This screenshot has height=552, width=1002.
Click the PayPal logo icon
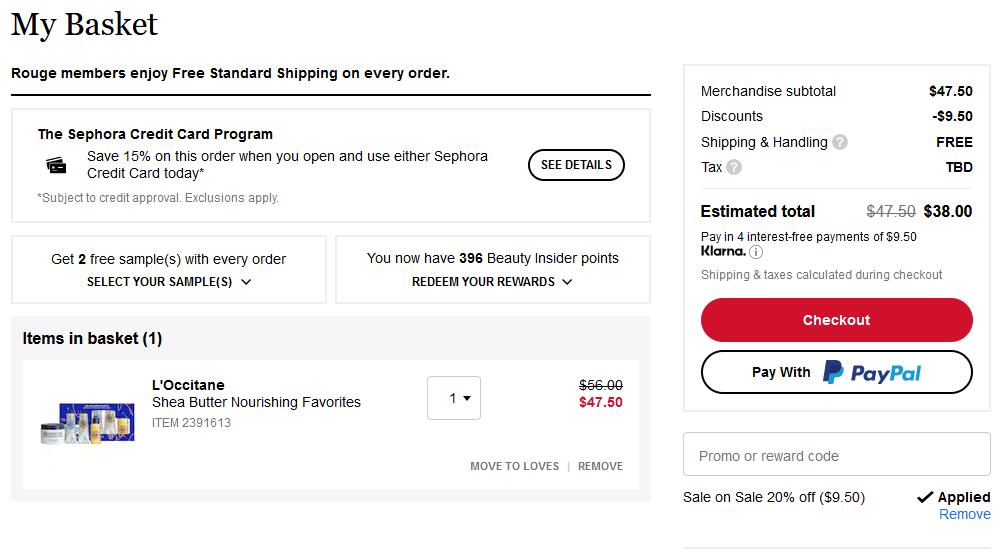pos(833,372)
